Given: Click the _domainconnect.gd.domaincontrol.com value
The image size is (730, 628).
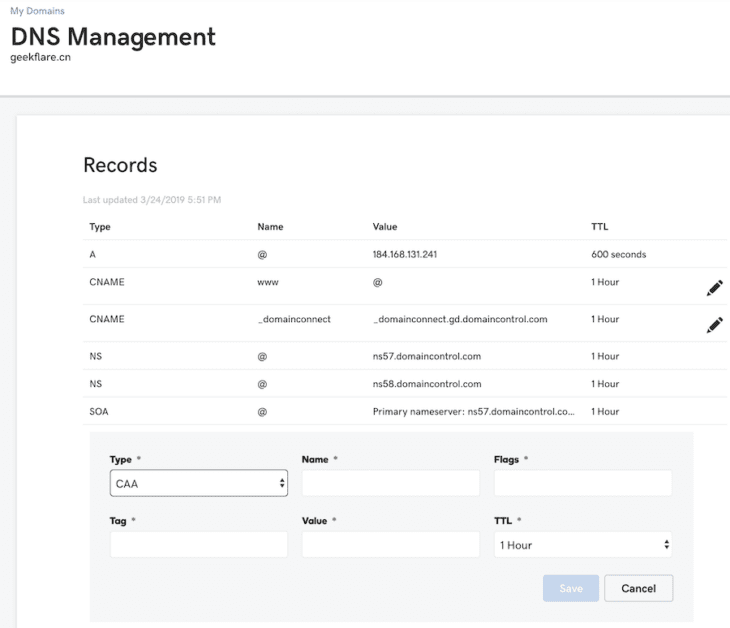Looking at the screenshot, I should coord(459,319).
